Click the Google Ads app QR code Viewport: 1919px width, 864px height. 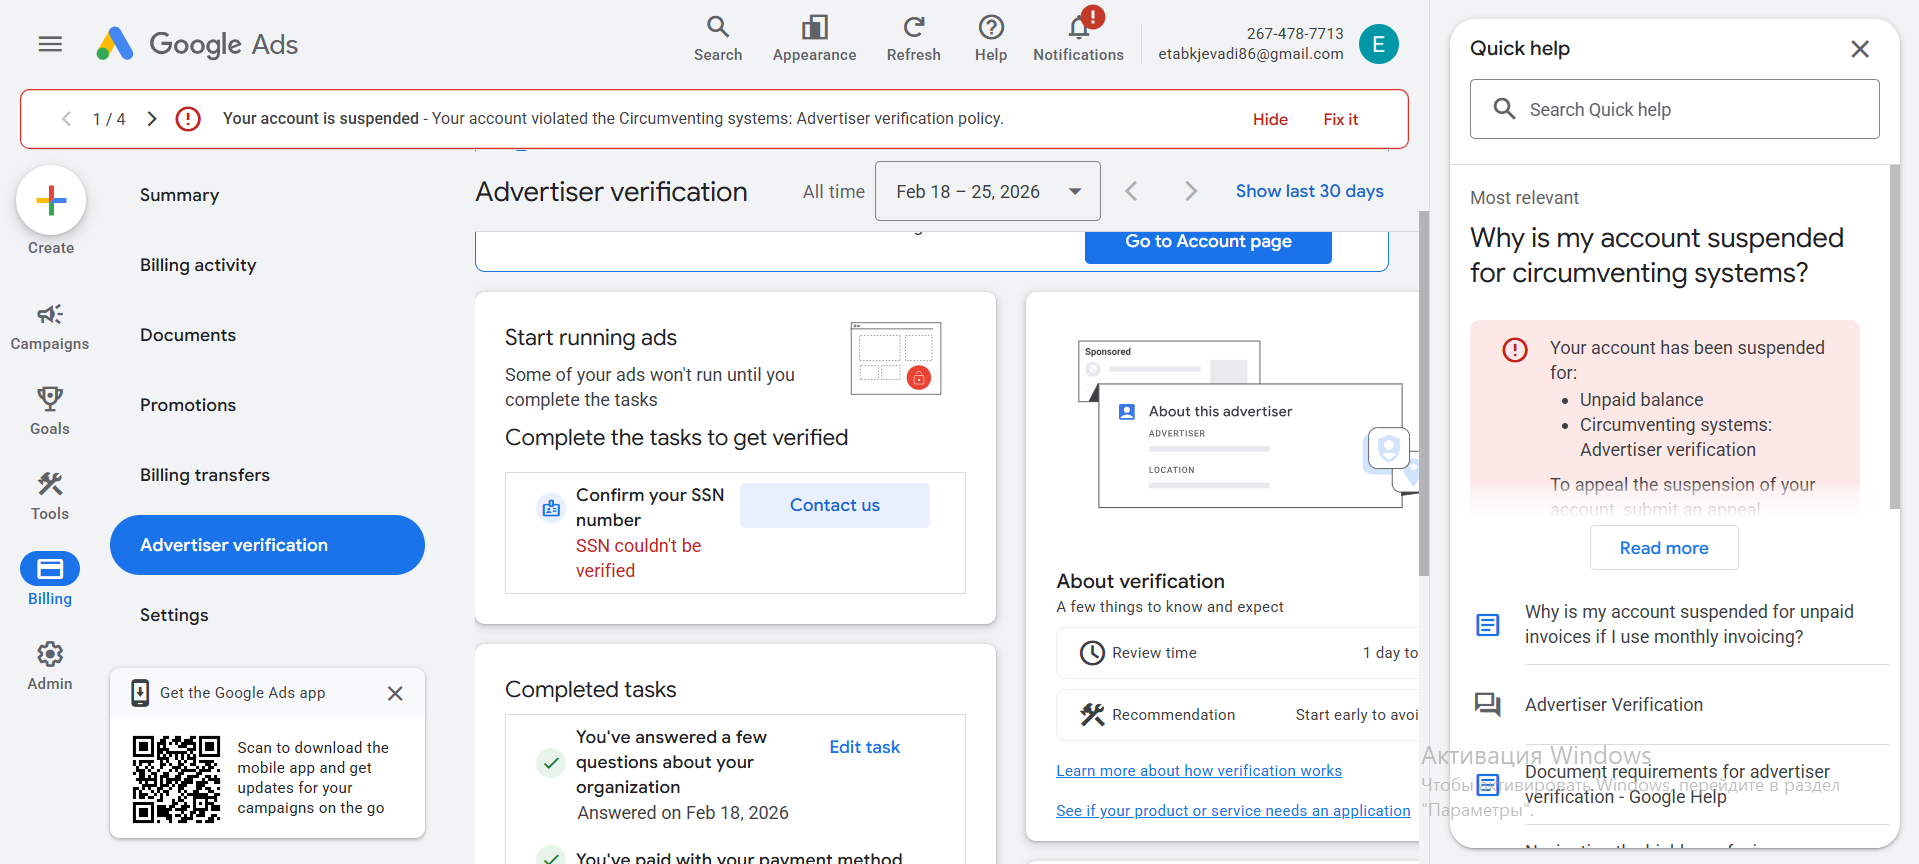176,779
